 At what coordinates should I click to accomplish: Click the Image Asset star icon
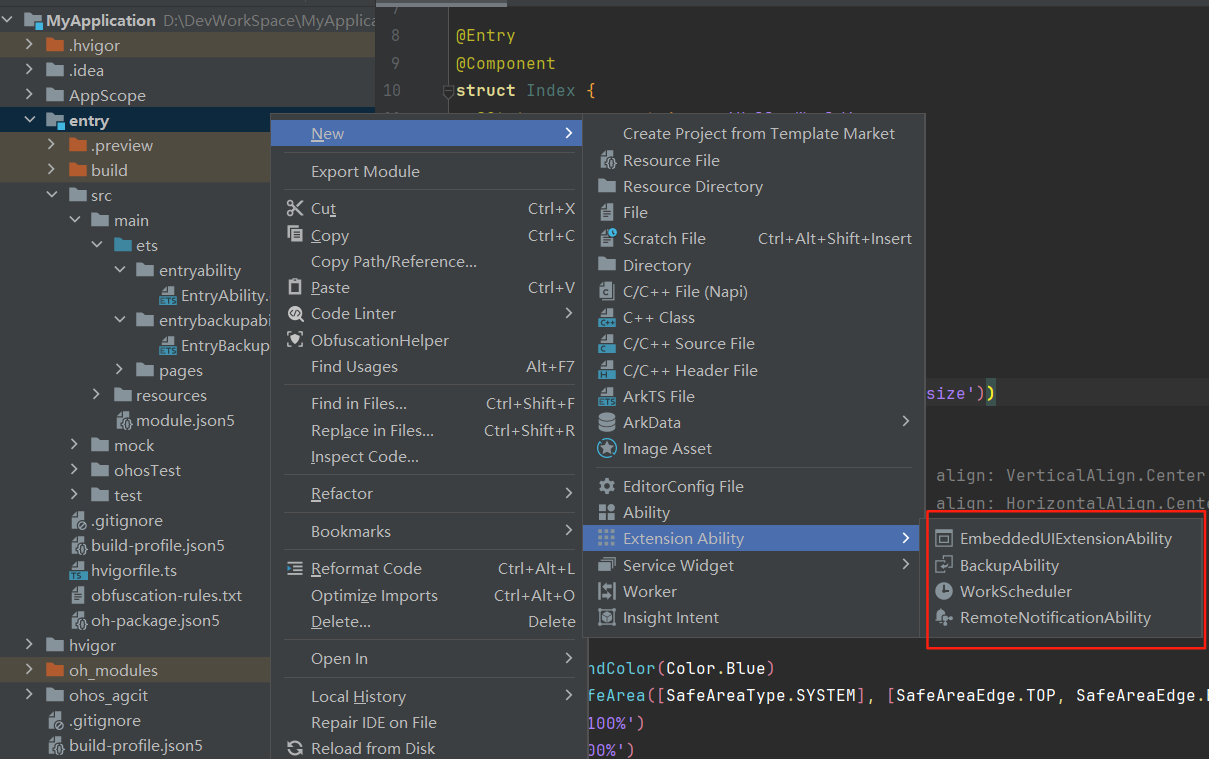[x=606, y=449]
